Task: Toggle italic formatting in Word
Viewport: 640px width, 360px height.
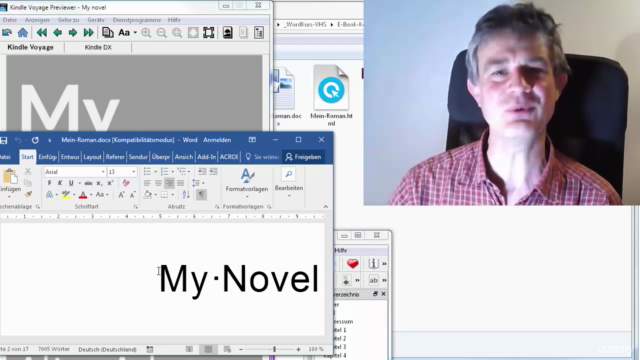Action: tap(60, 183)
